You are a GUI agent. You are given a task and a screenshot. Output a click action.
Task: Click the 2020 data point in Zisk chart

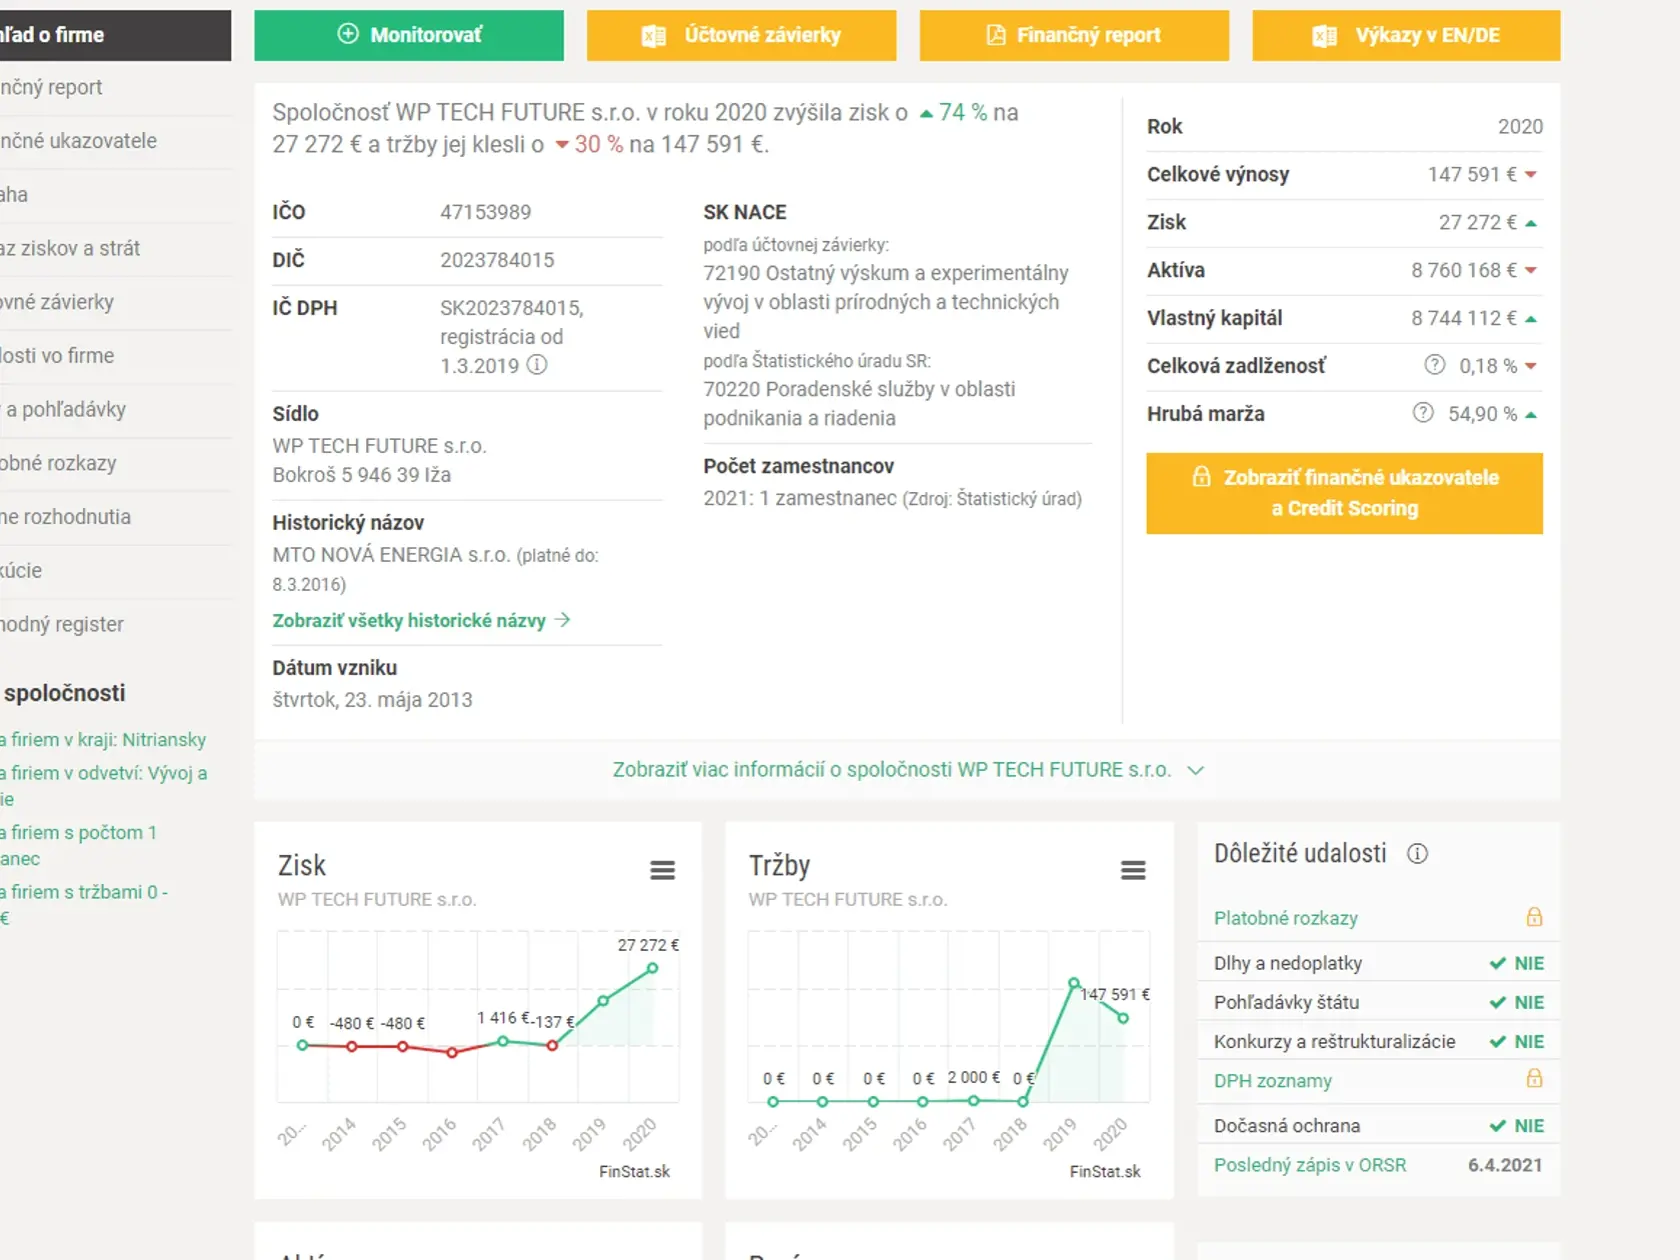point(652,968)
